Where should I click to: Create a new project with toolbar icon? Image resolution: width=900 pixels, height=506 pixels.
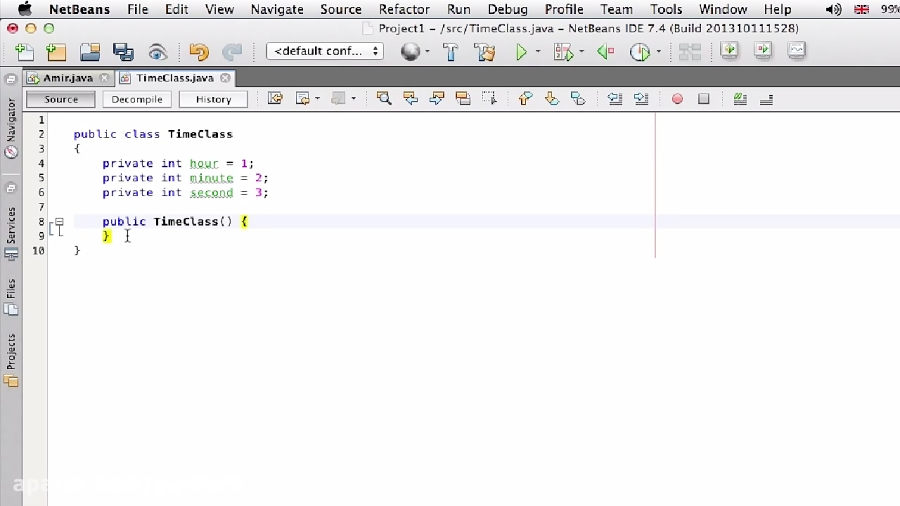[56, 52]
